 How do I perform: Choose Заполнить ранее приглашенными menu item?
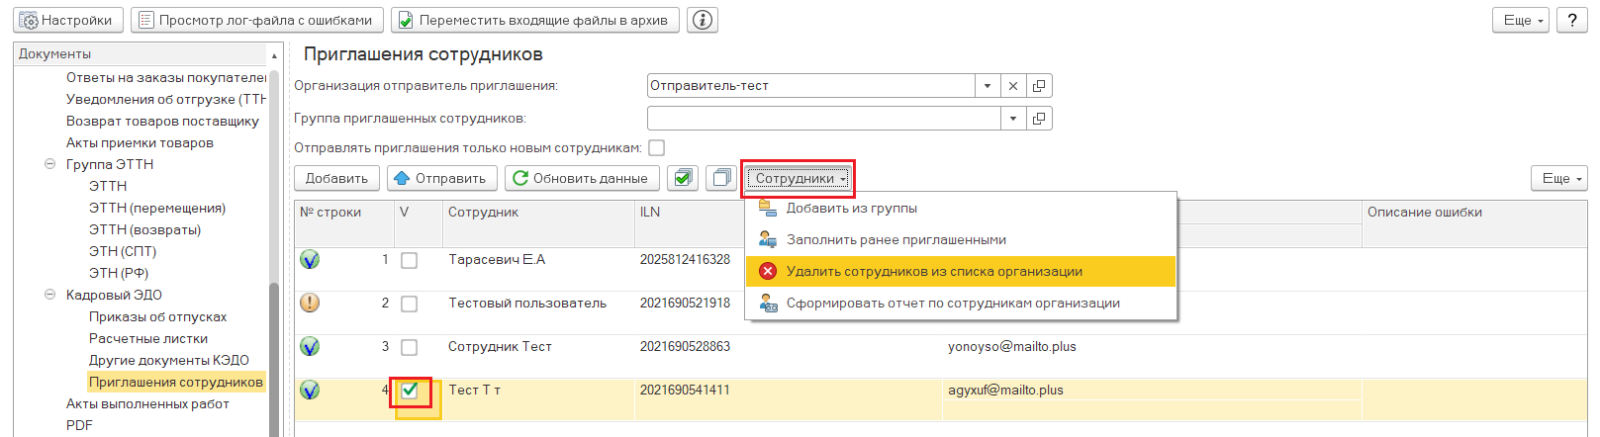(896, 240)
